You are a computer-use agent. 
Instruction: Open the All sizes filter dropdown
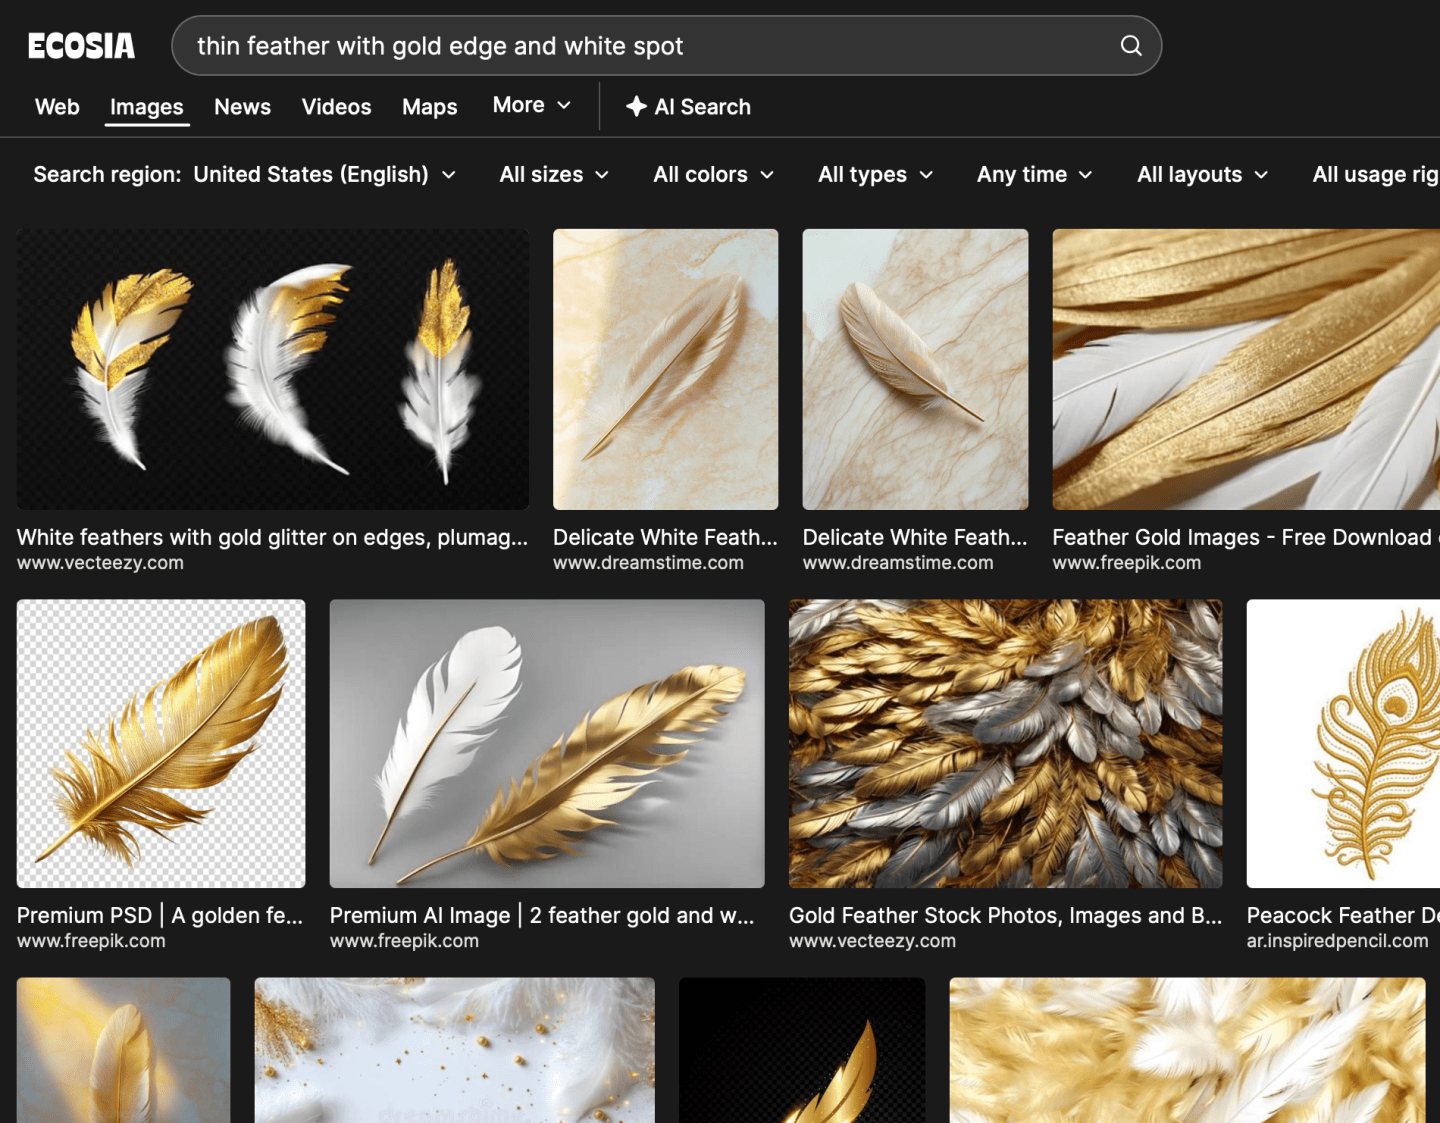pos(553,174)
